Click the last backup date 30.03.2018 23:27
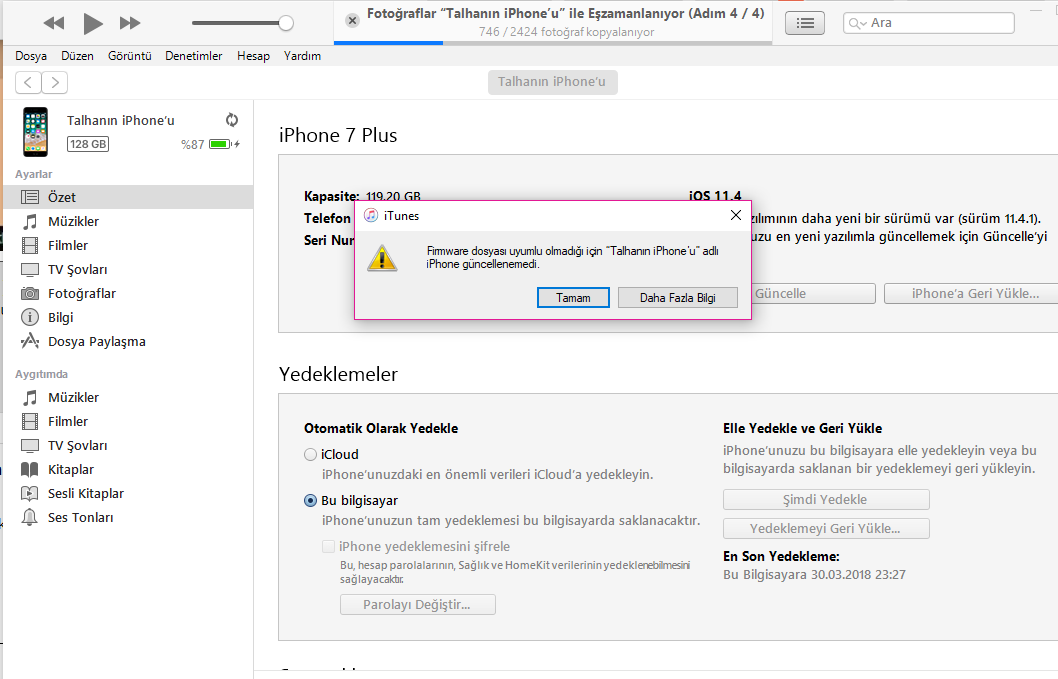1058x679 pixels. click(858, 575)
